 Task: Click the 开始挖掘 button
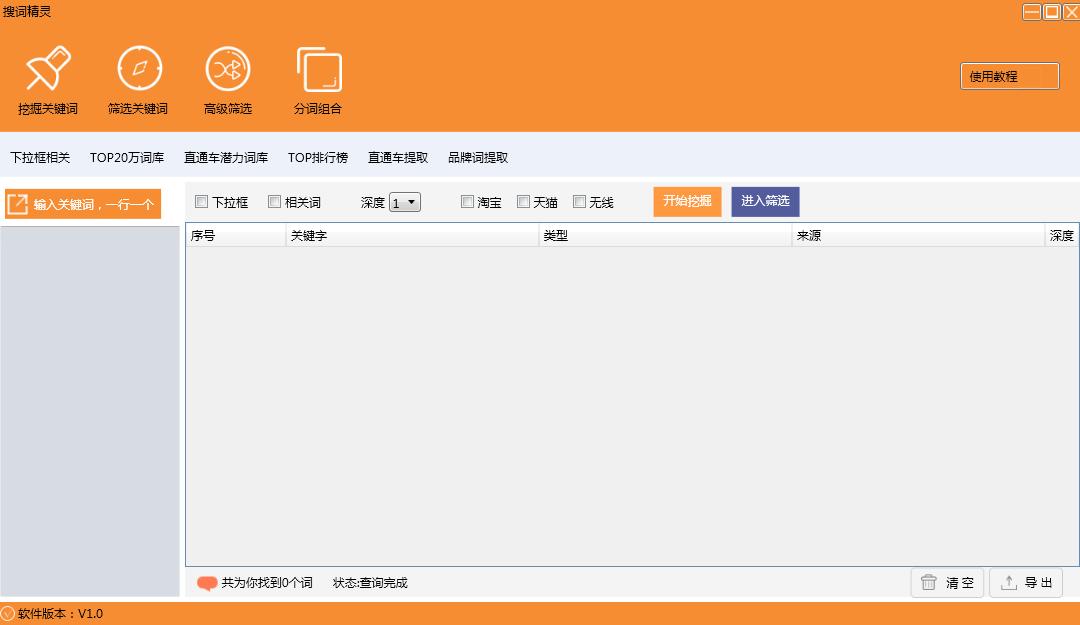click(687, 201)
